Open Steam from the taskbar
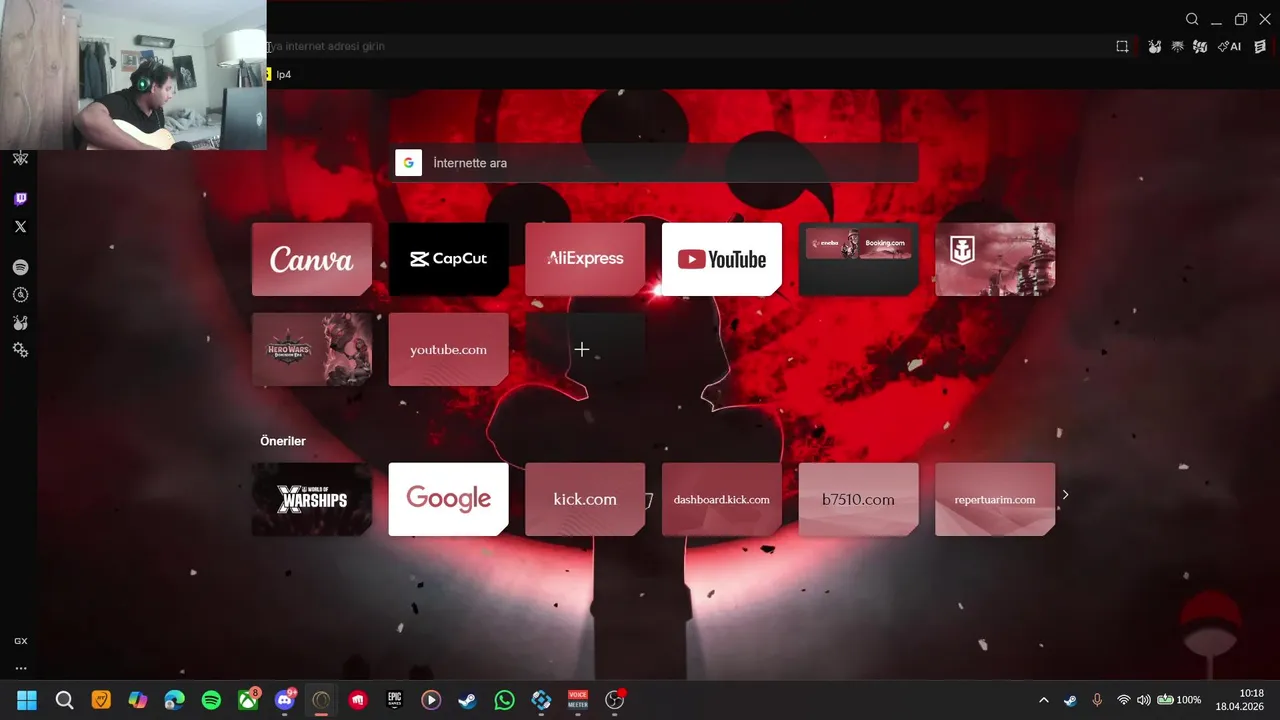Image resolution: width=1280 pixels, height=720 pixels. point(468,700)
